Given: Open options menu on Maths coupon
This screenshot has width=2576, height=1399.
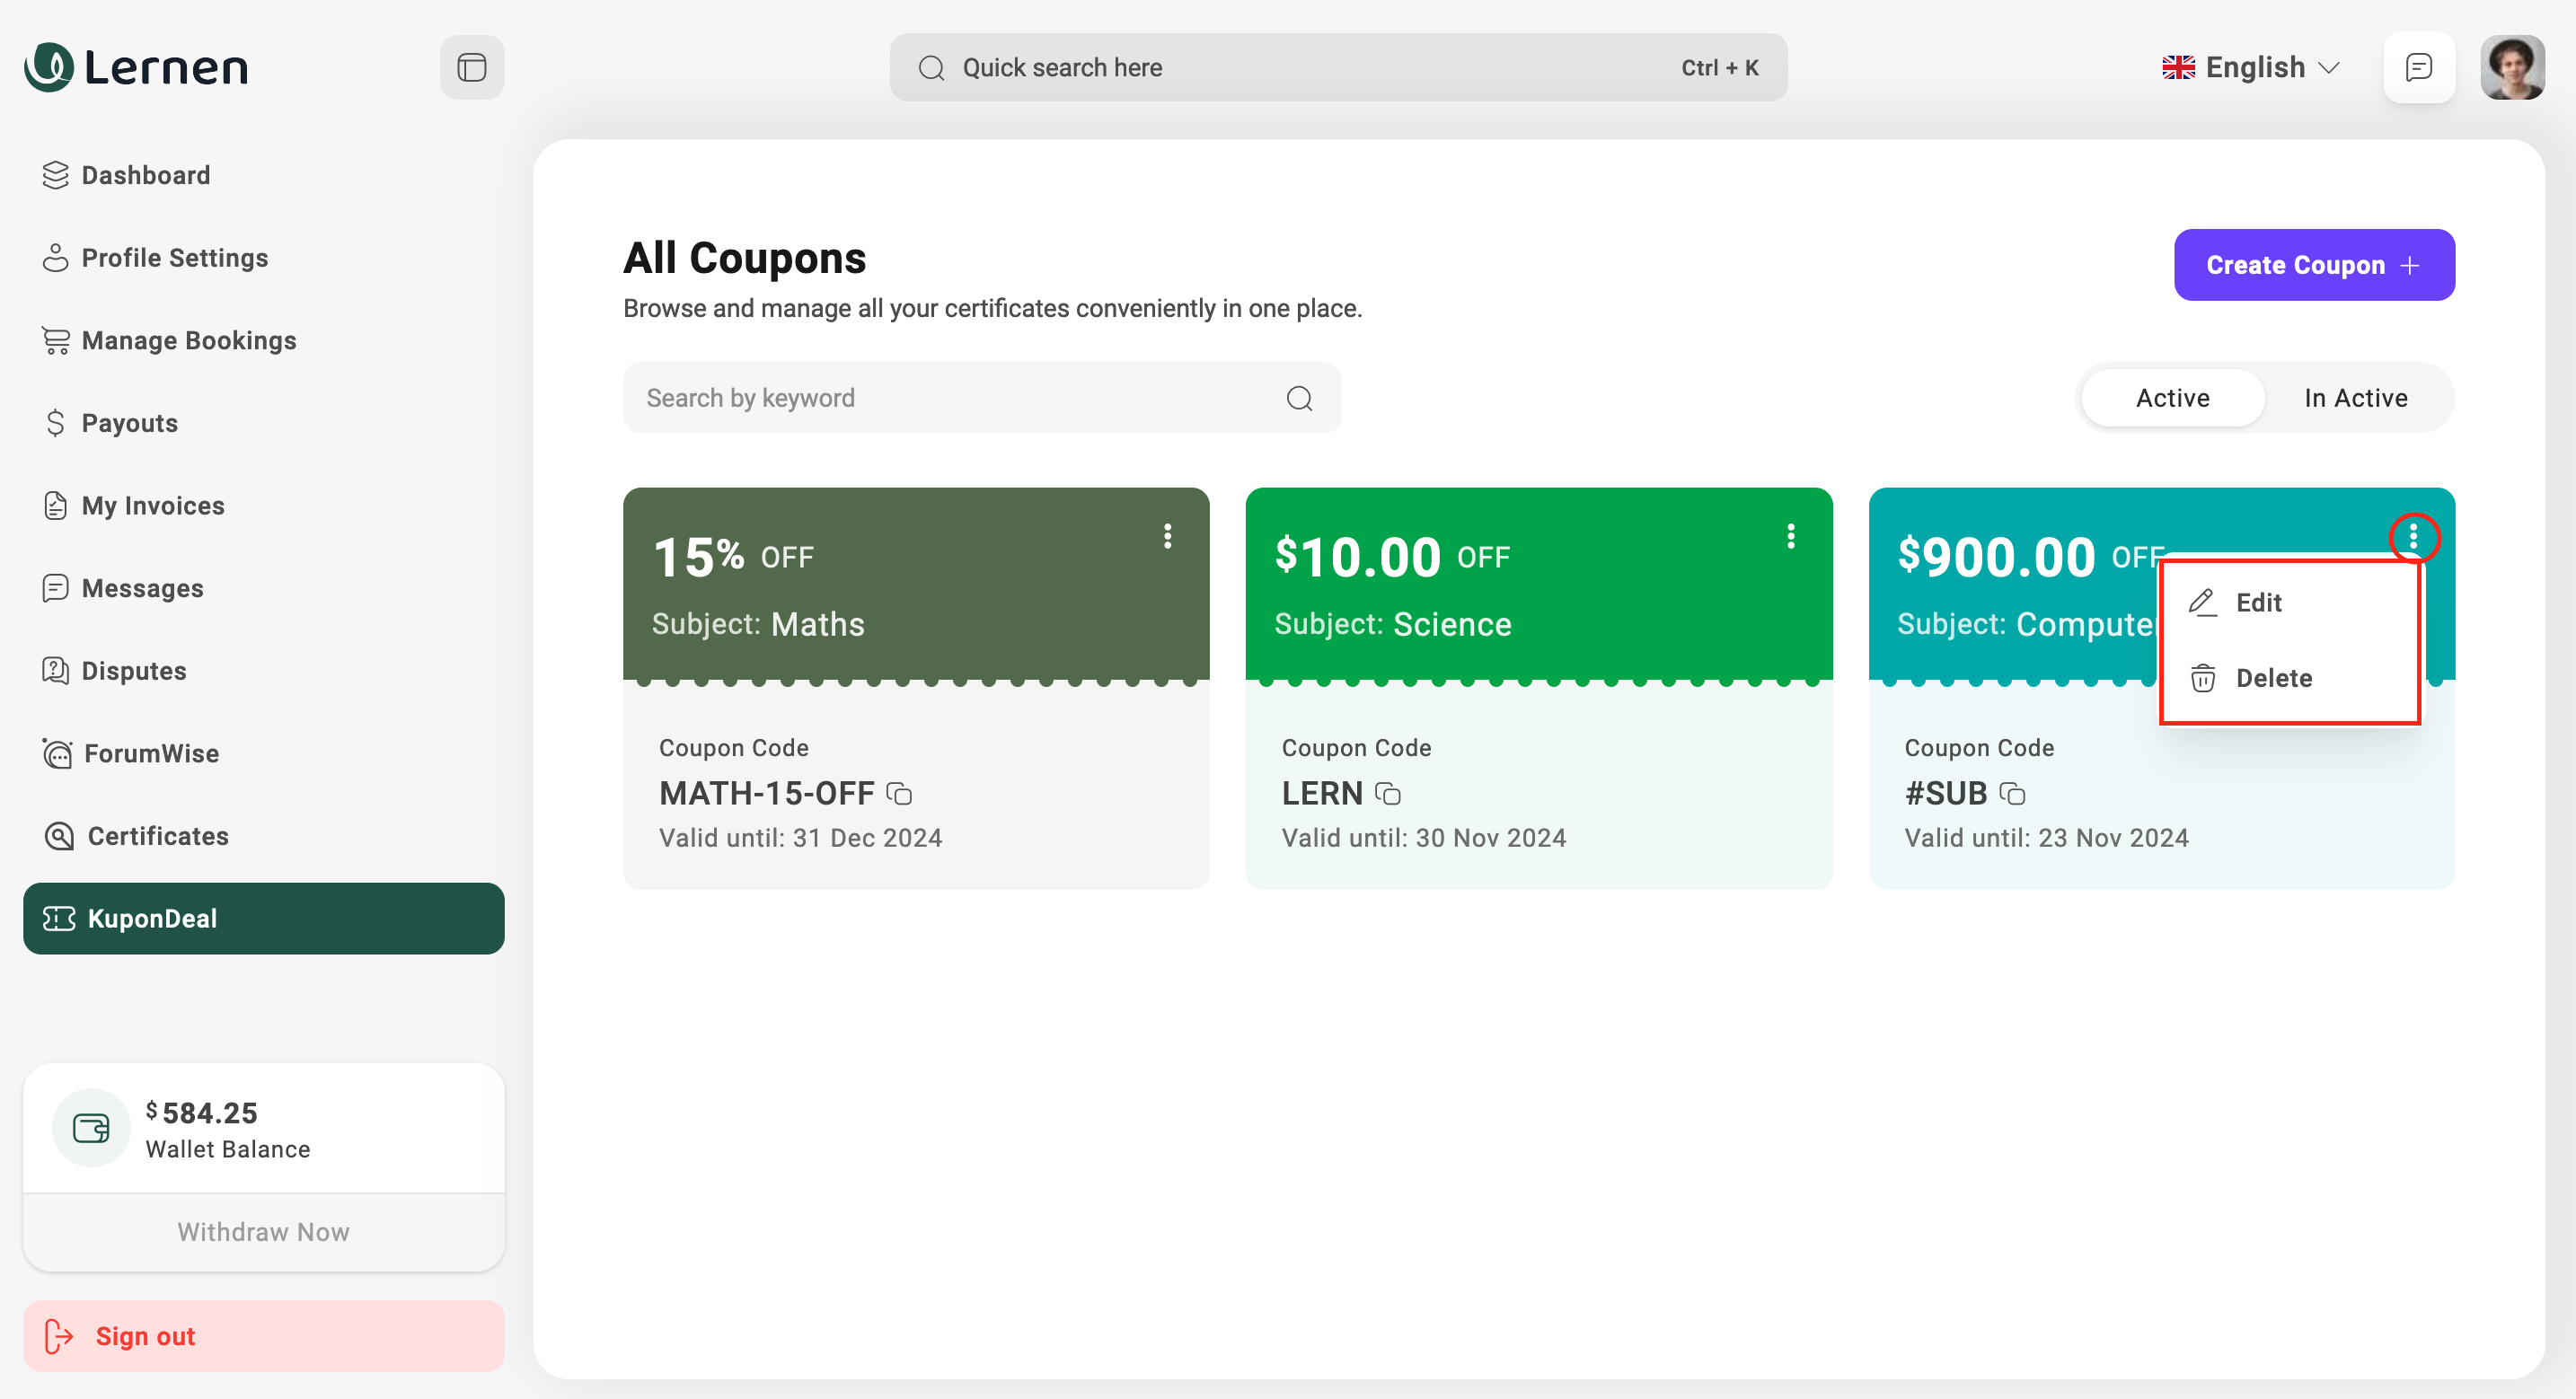Looking at the screenshot, I should [x=1167, y=536].
